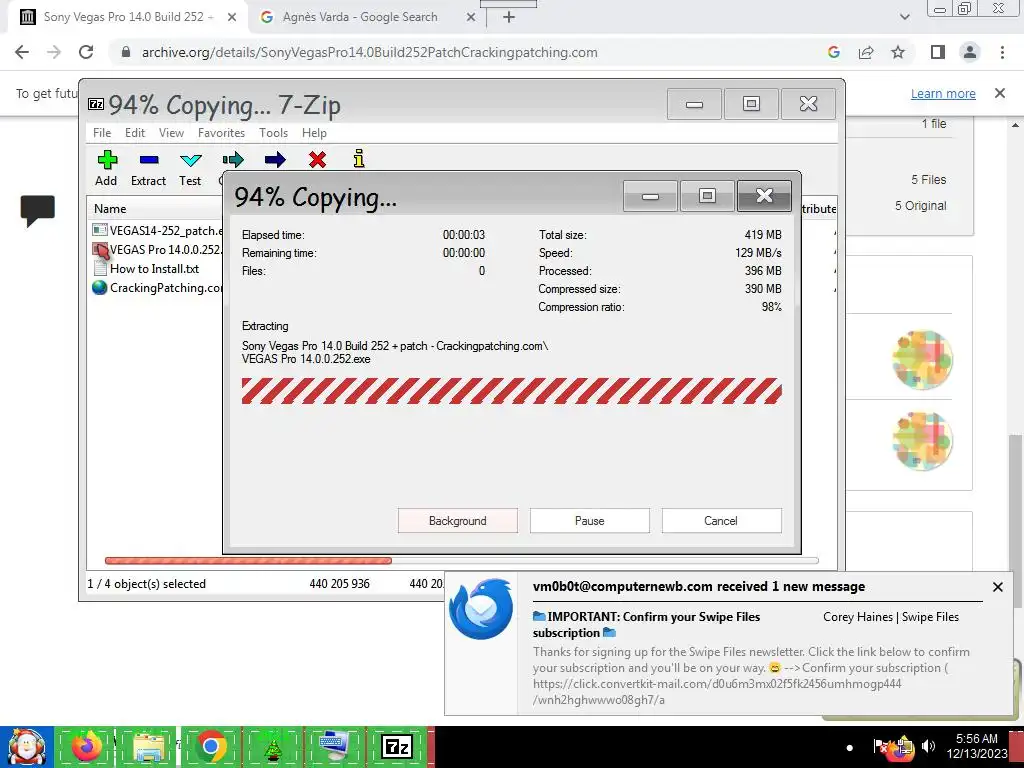Open the Christmas tree app in taskbar
This screenshot has width=1024, height=768.
point(272,747)
